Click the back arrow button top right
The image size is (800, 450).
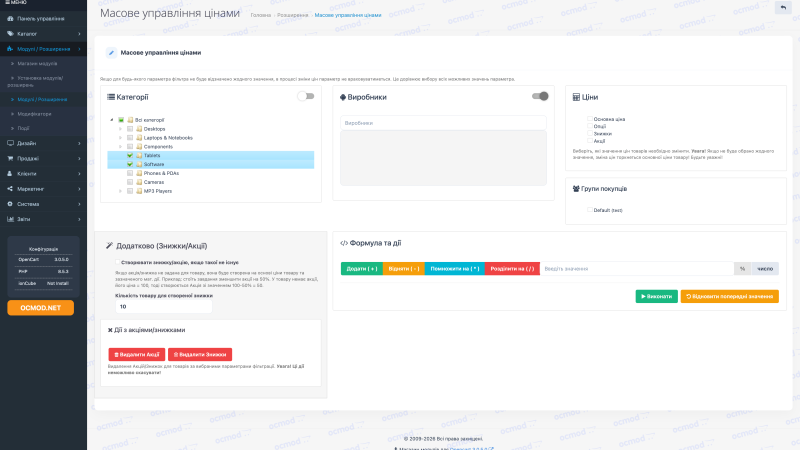(x=783, y=8)
